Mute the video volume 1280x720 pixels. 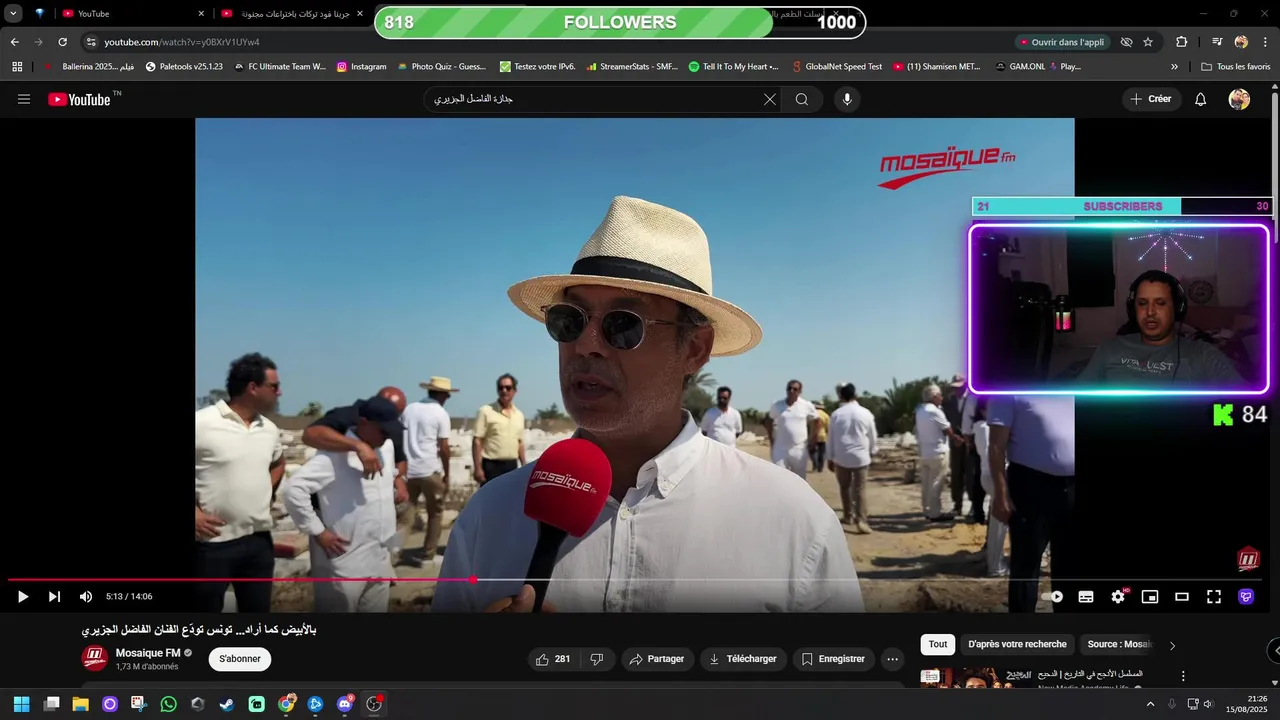86,597
